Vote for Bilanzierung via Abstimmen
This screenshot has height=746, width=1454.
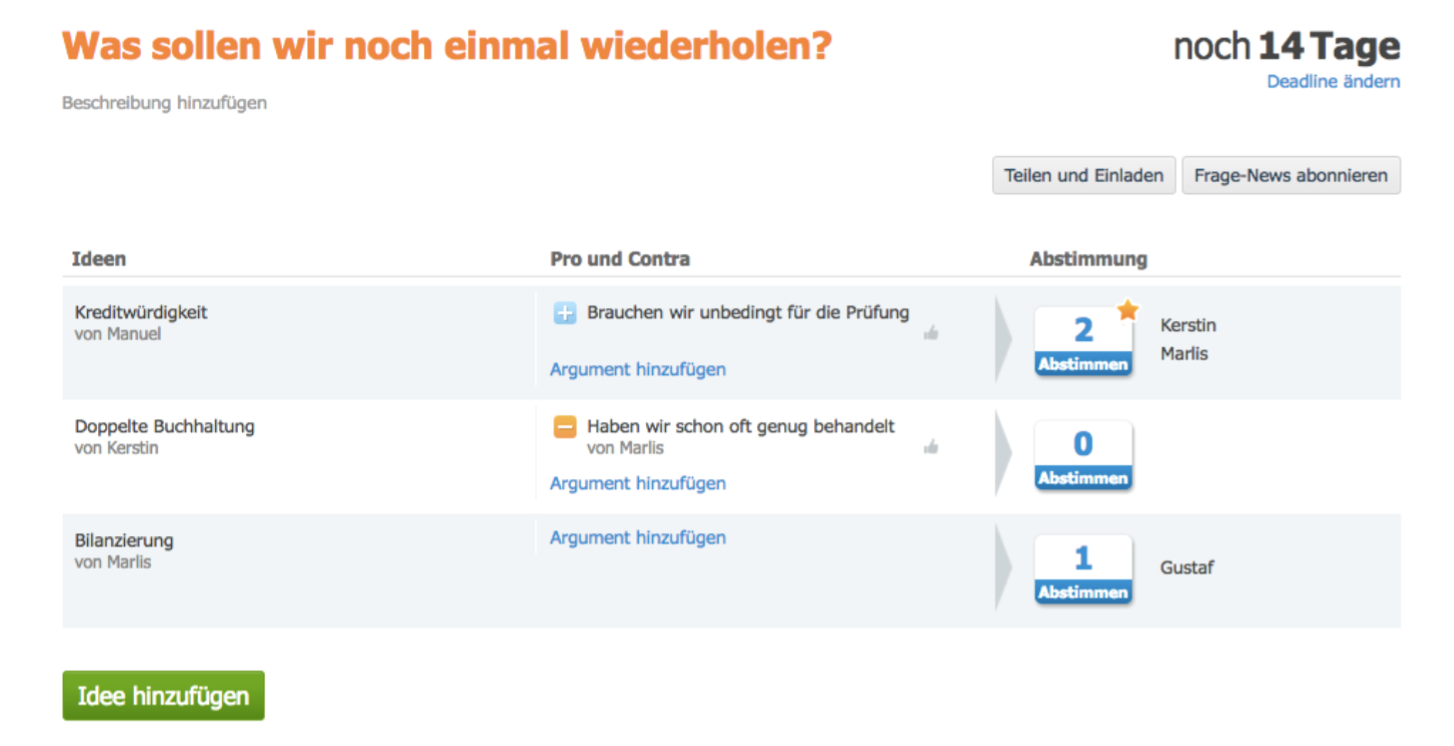pos(1083,593)
